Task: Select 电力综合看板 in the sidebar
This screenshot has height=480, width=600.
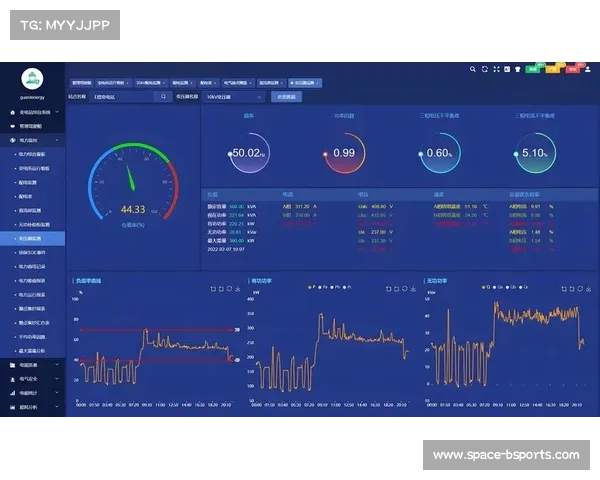Action: click(x=36, y=155)
